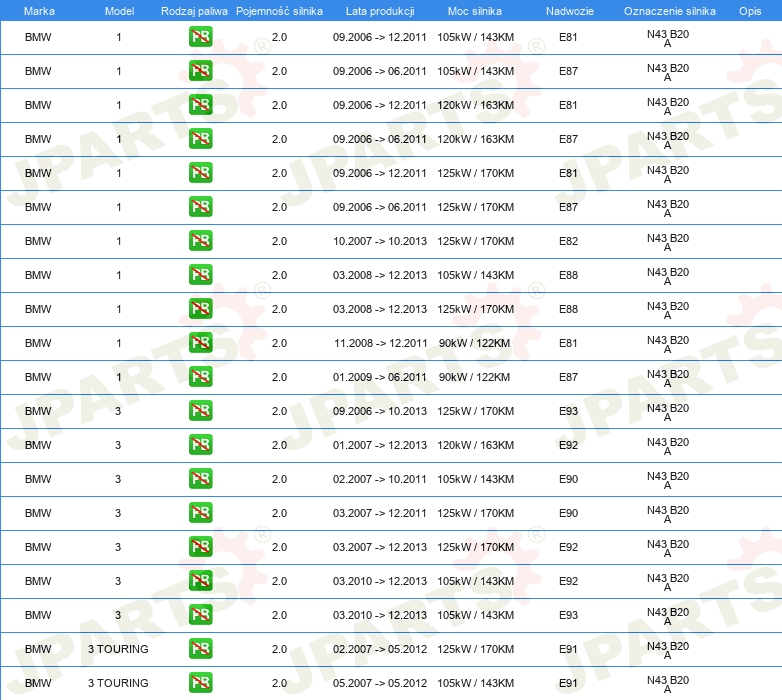Click 120kW / 163KM power in E87 row
The height and width of the screenshot is (700, 782).
[475, 139]
